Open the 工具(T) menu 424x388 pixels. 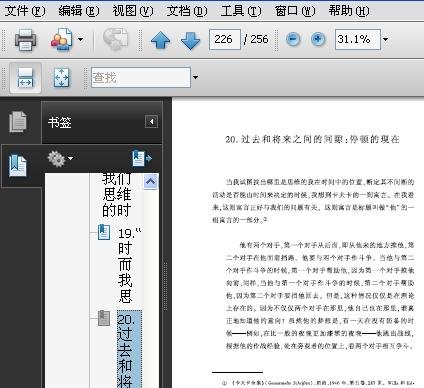(x=241, y=11)
